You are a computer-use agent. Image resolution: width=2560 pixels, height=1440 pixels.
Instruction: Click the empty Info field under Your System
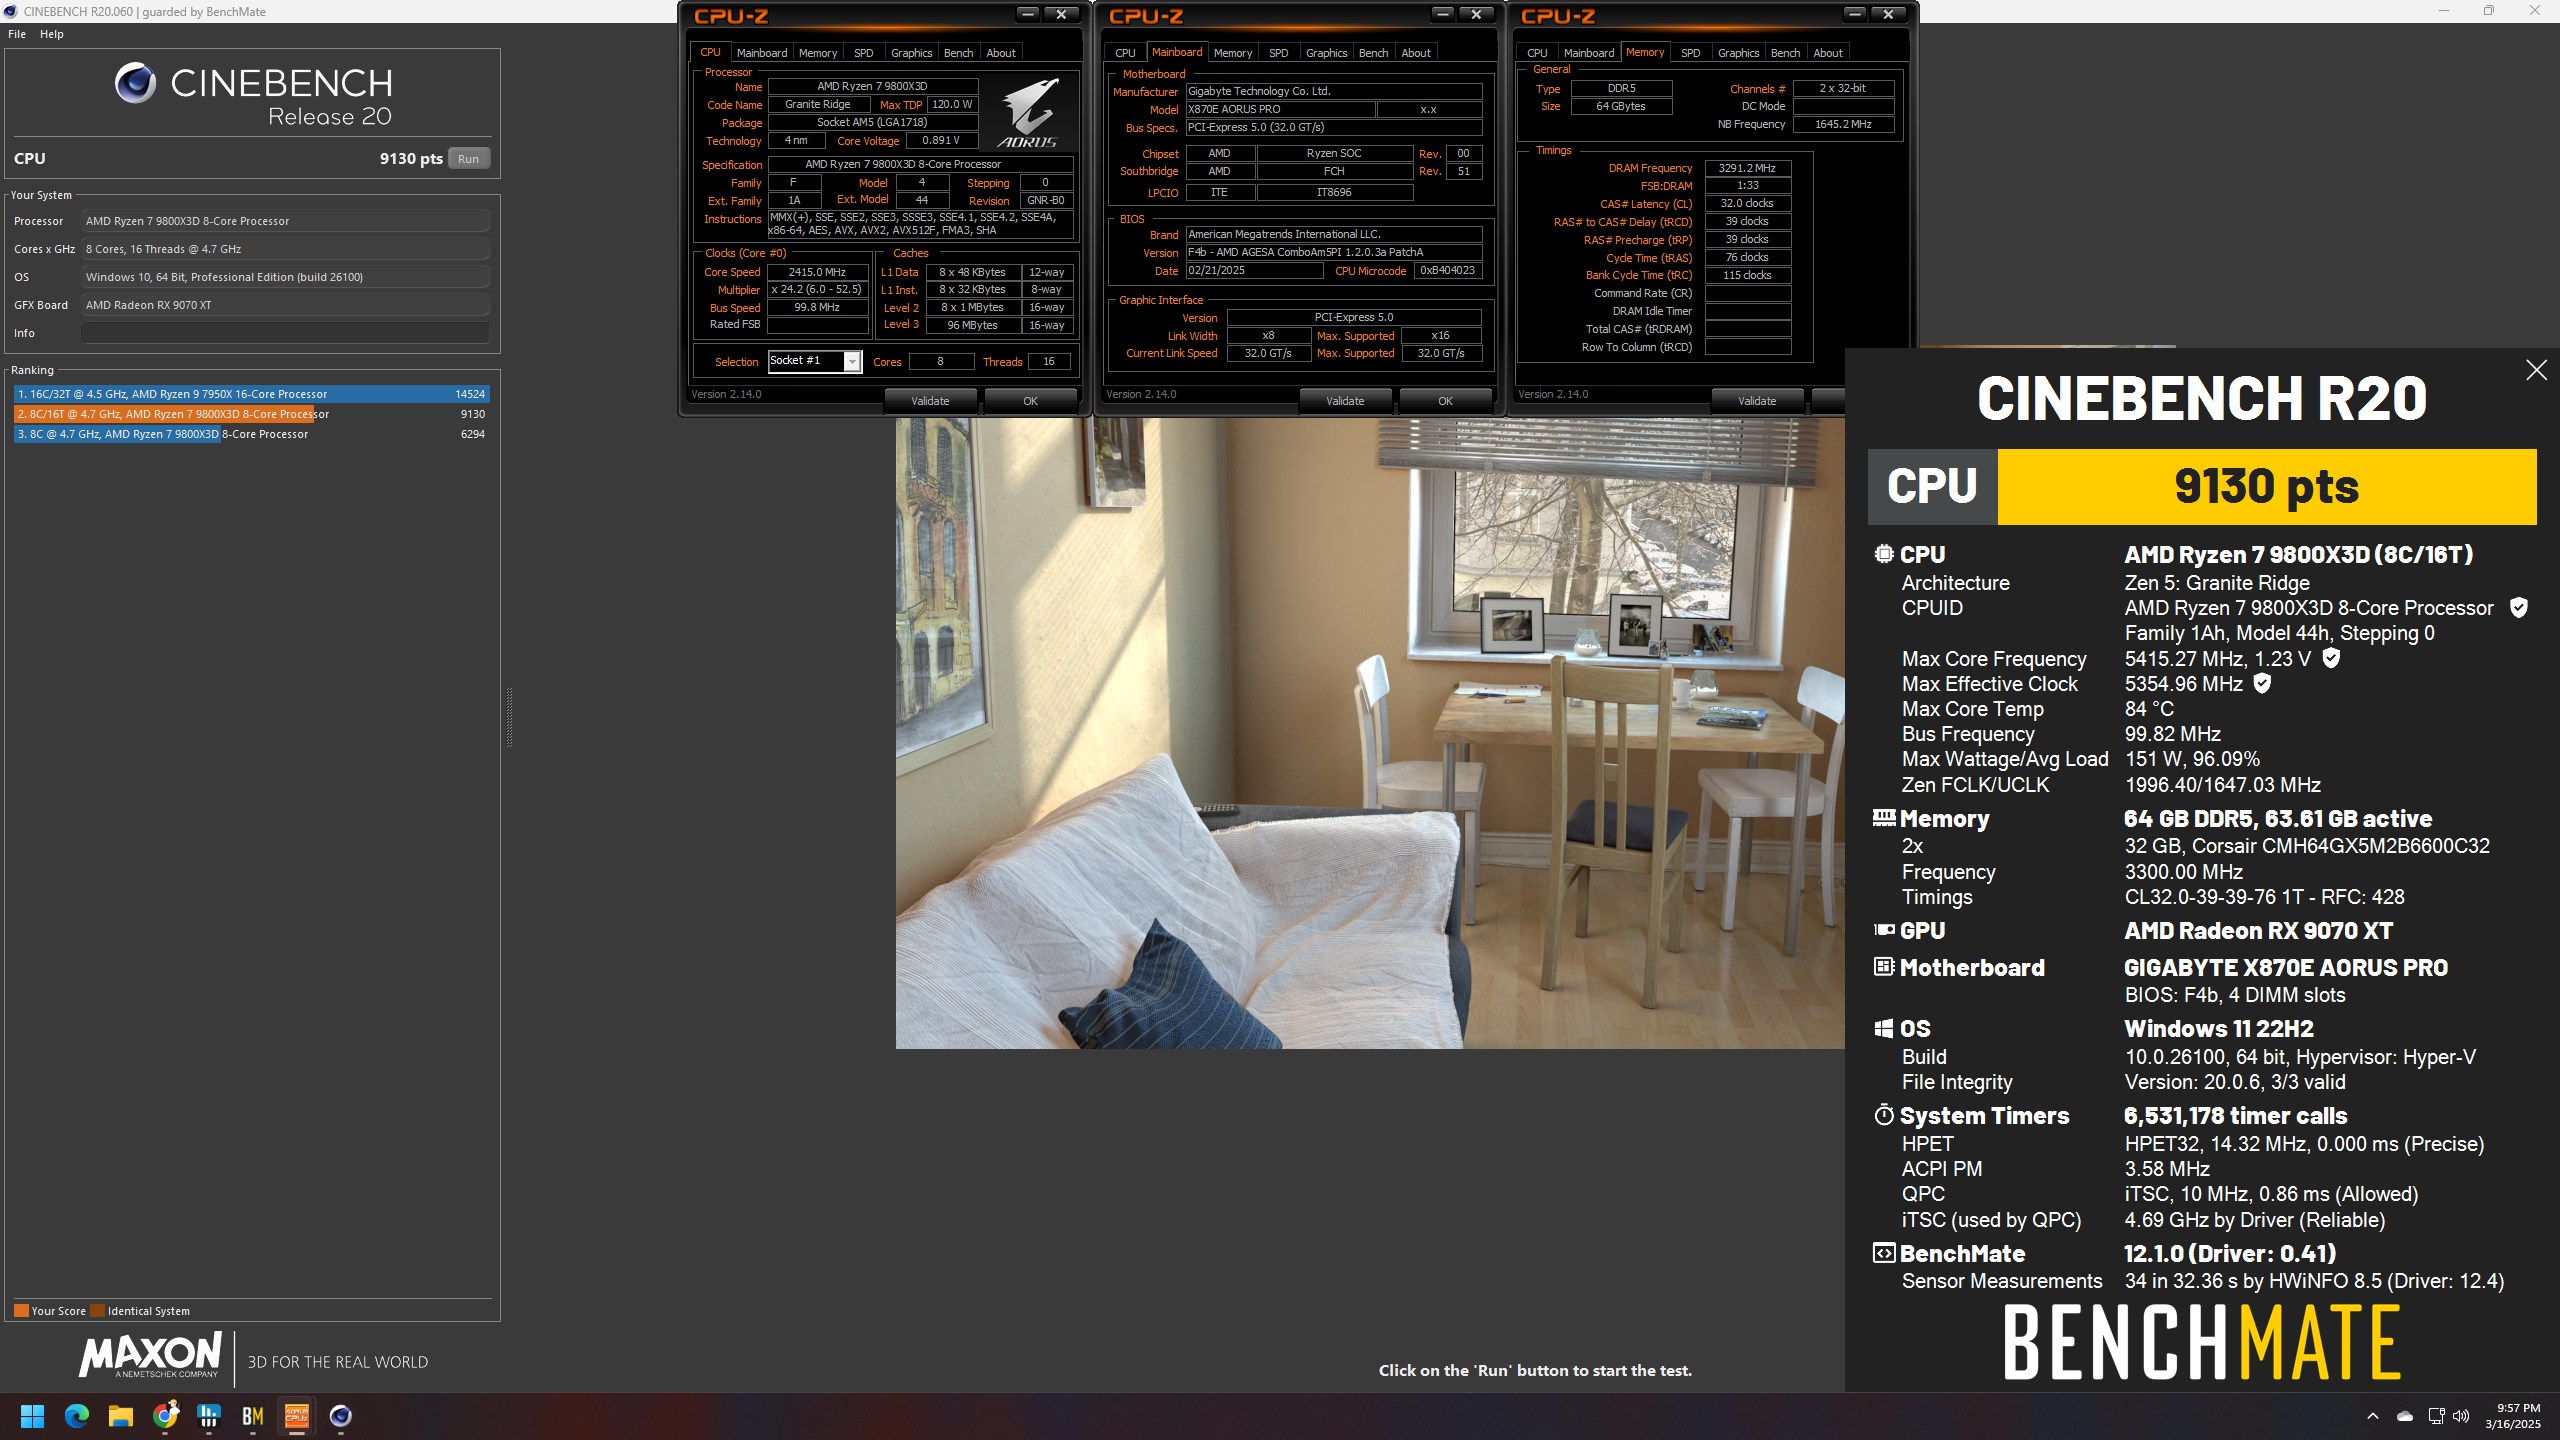286,333
